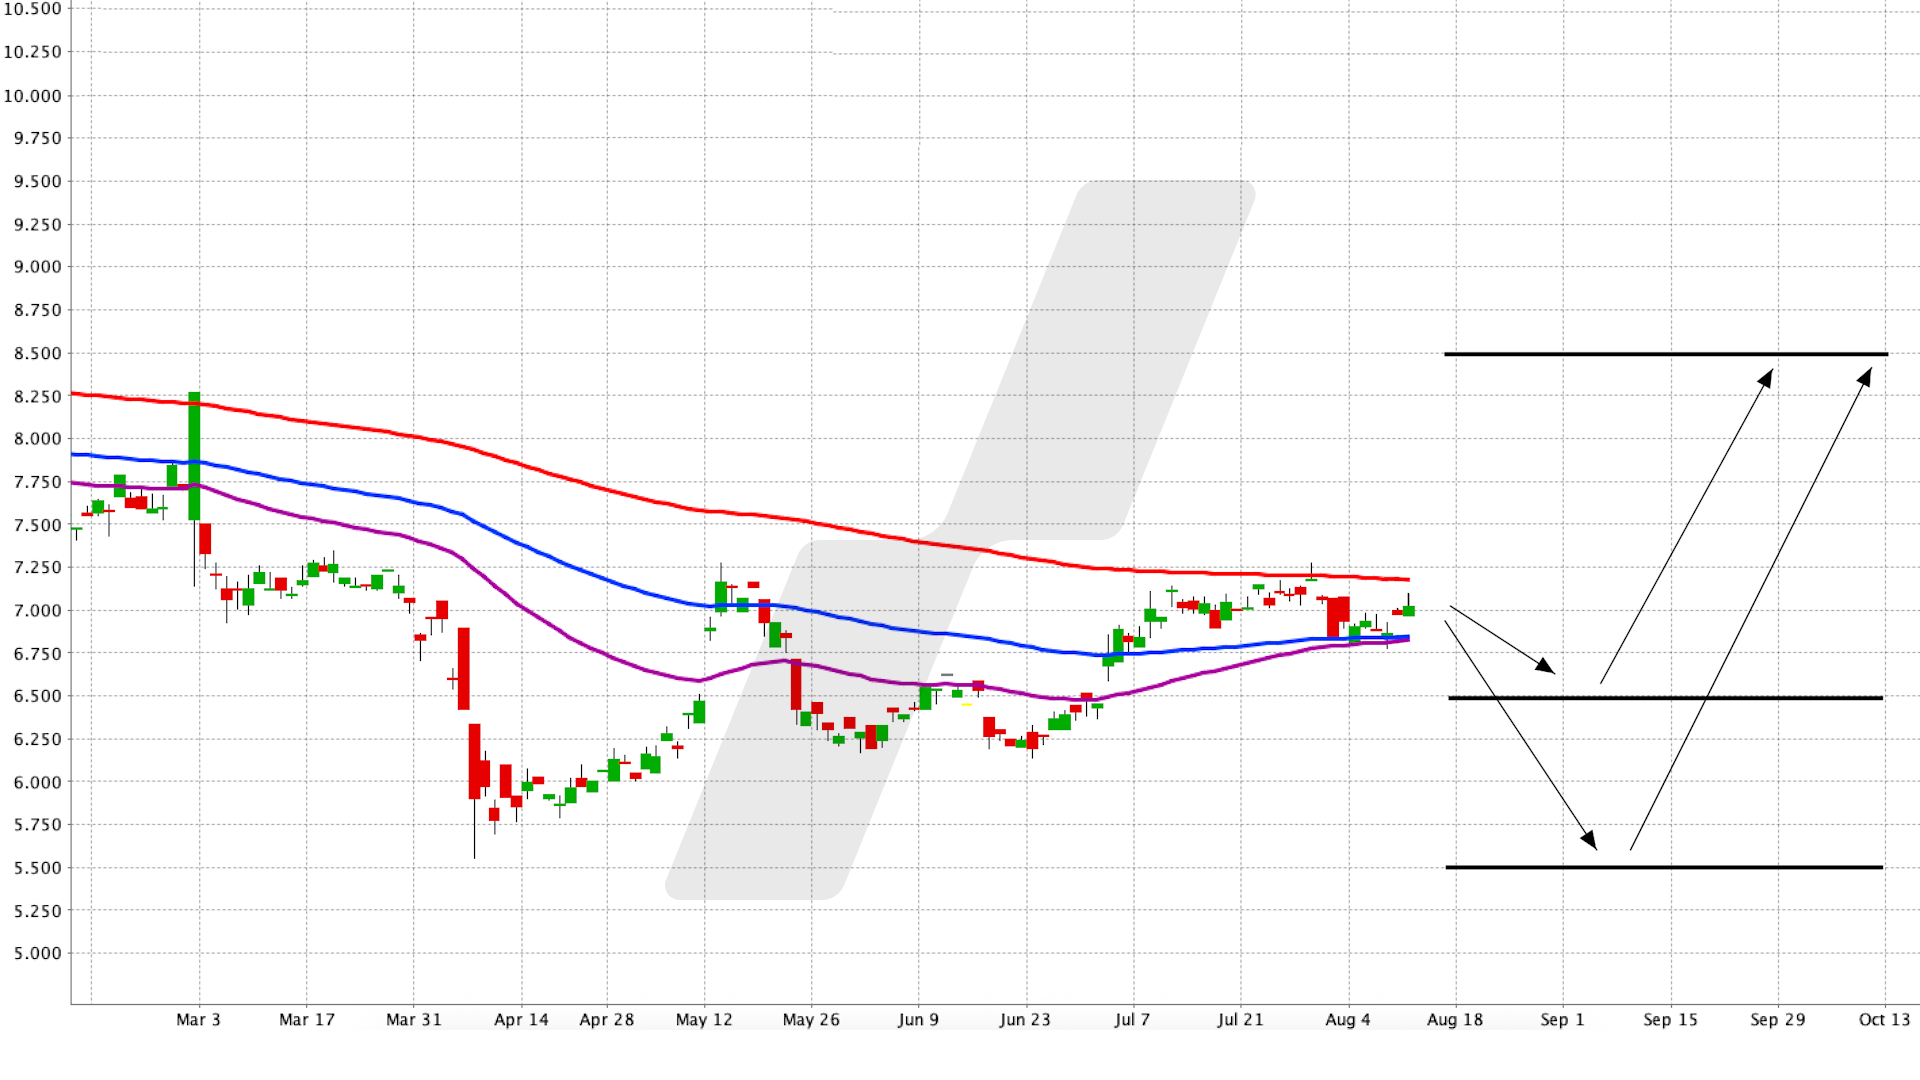Click the 9.250 price axis label

(38, 224)
